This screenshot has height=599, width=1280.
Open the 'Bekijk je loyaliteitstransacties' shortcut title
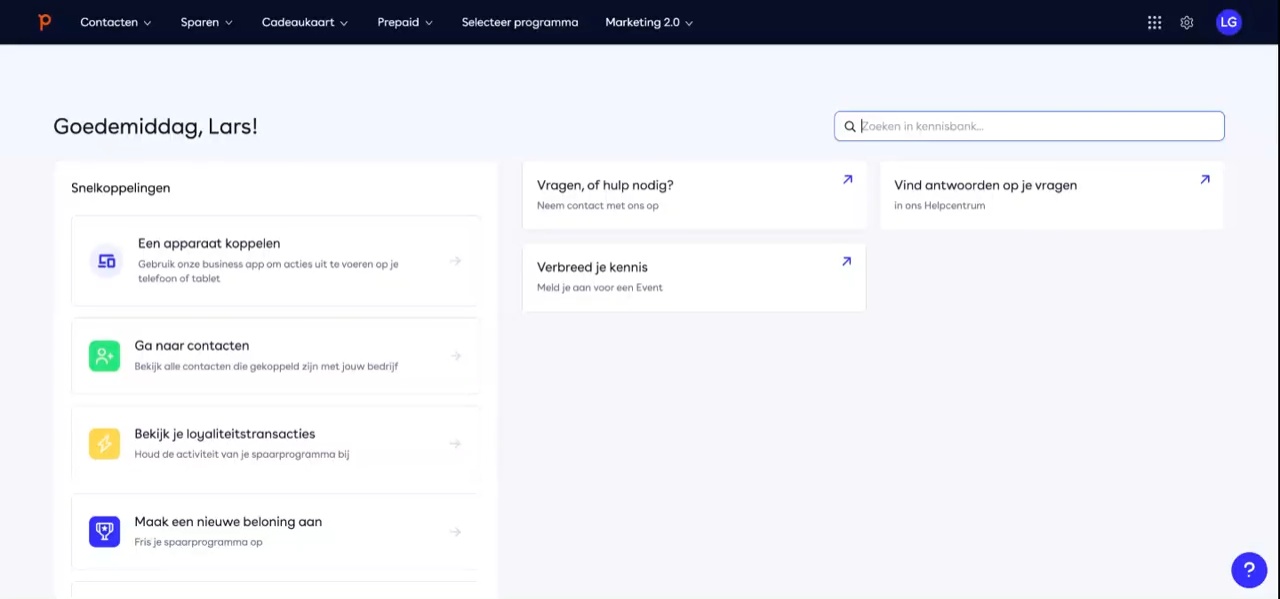pyautogui.click(x=225, y=433)
